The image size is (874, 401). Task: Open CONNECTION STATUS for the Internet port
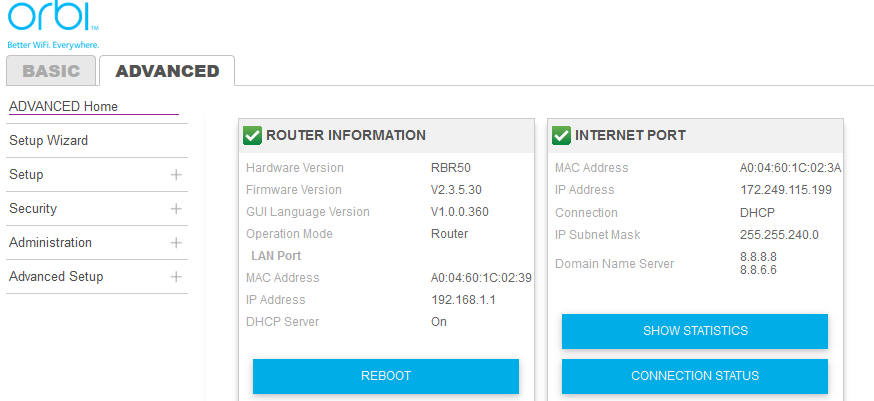point(694,376)
